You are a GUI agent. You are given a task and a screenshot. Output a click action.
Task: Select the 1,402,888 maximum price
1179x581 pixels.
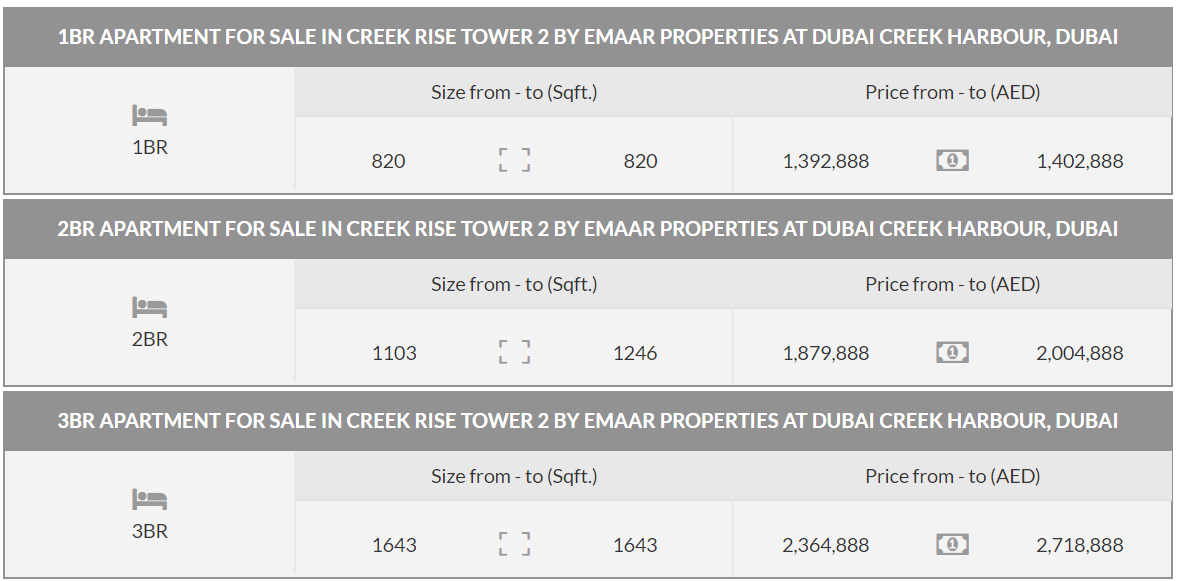pyautogui.click(x=1080, y=161)
